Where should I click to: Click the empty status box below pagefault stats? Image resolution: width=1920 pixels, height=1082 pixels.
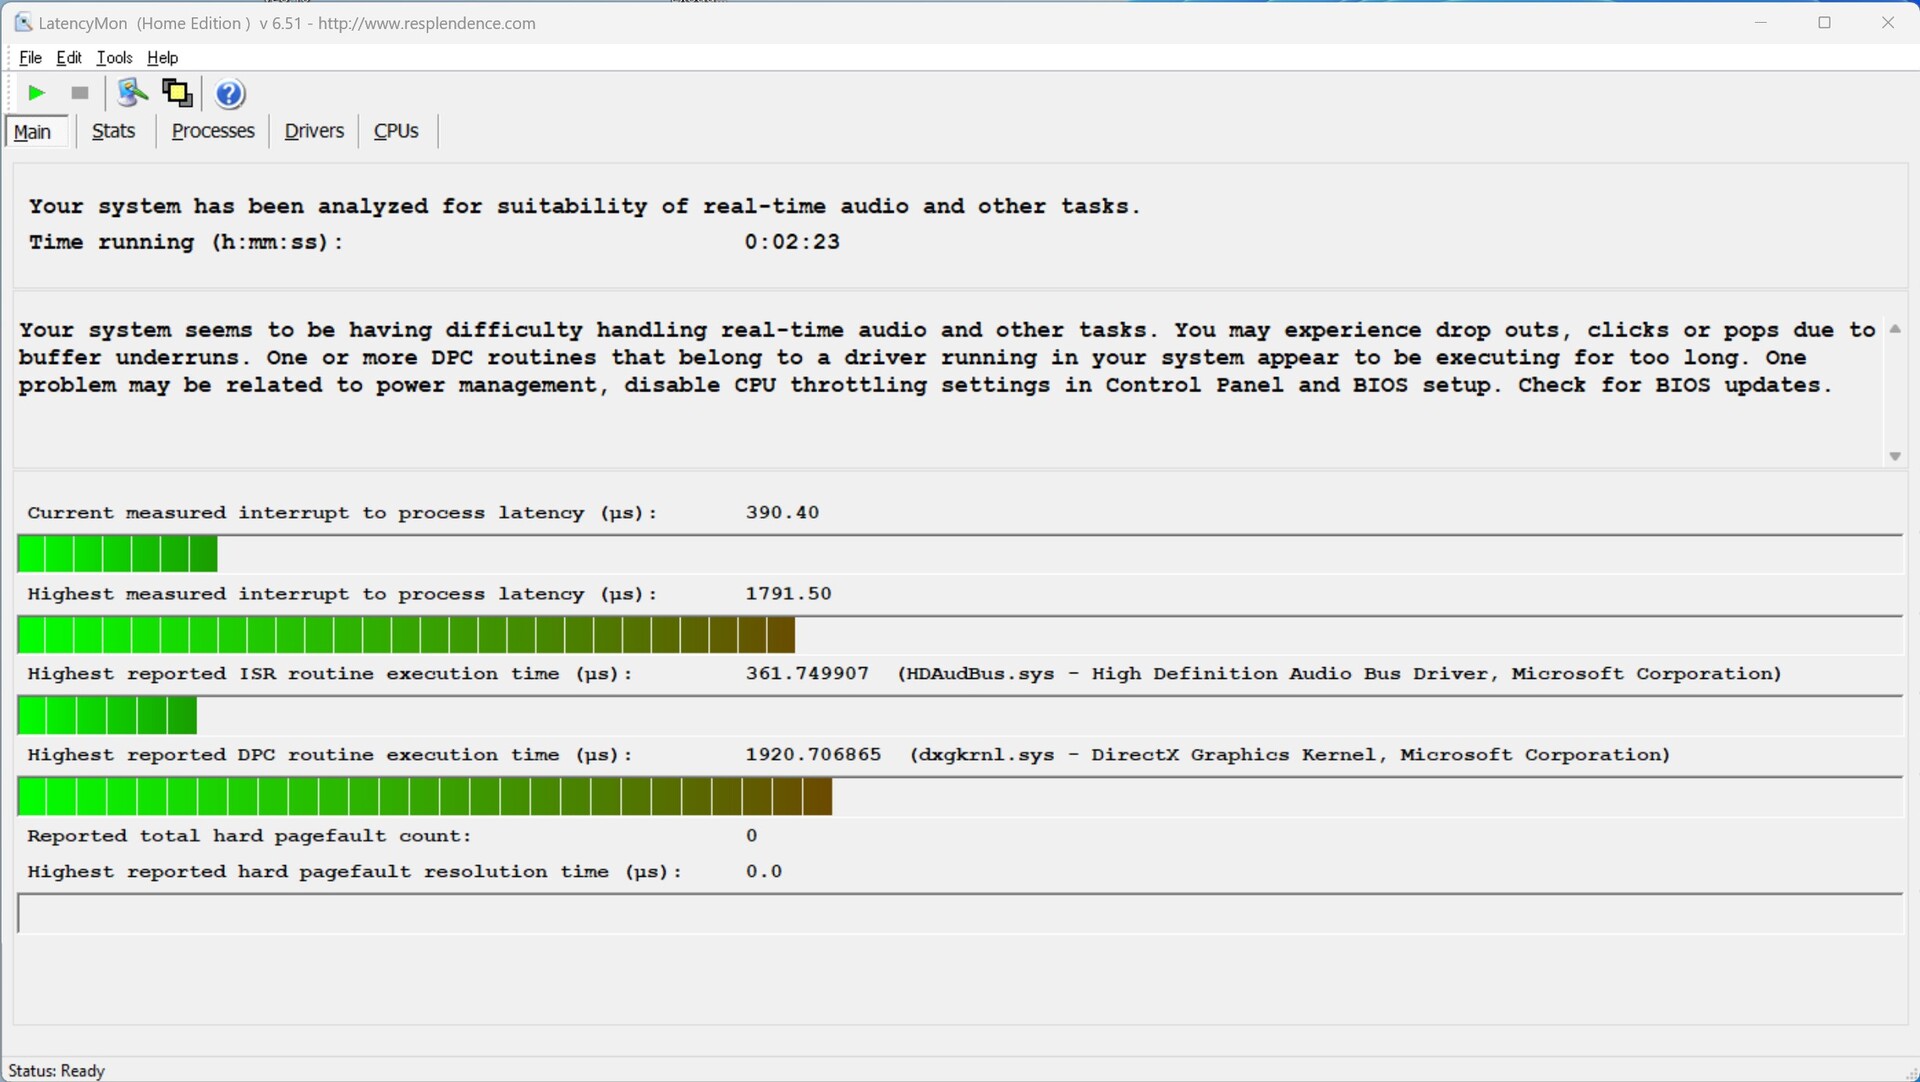point(960,914)
